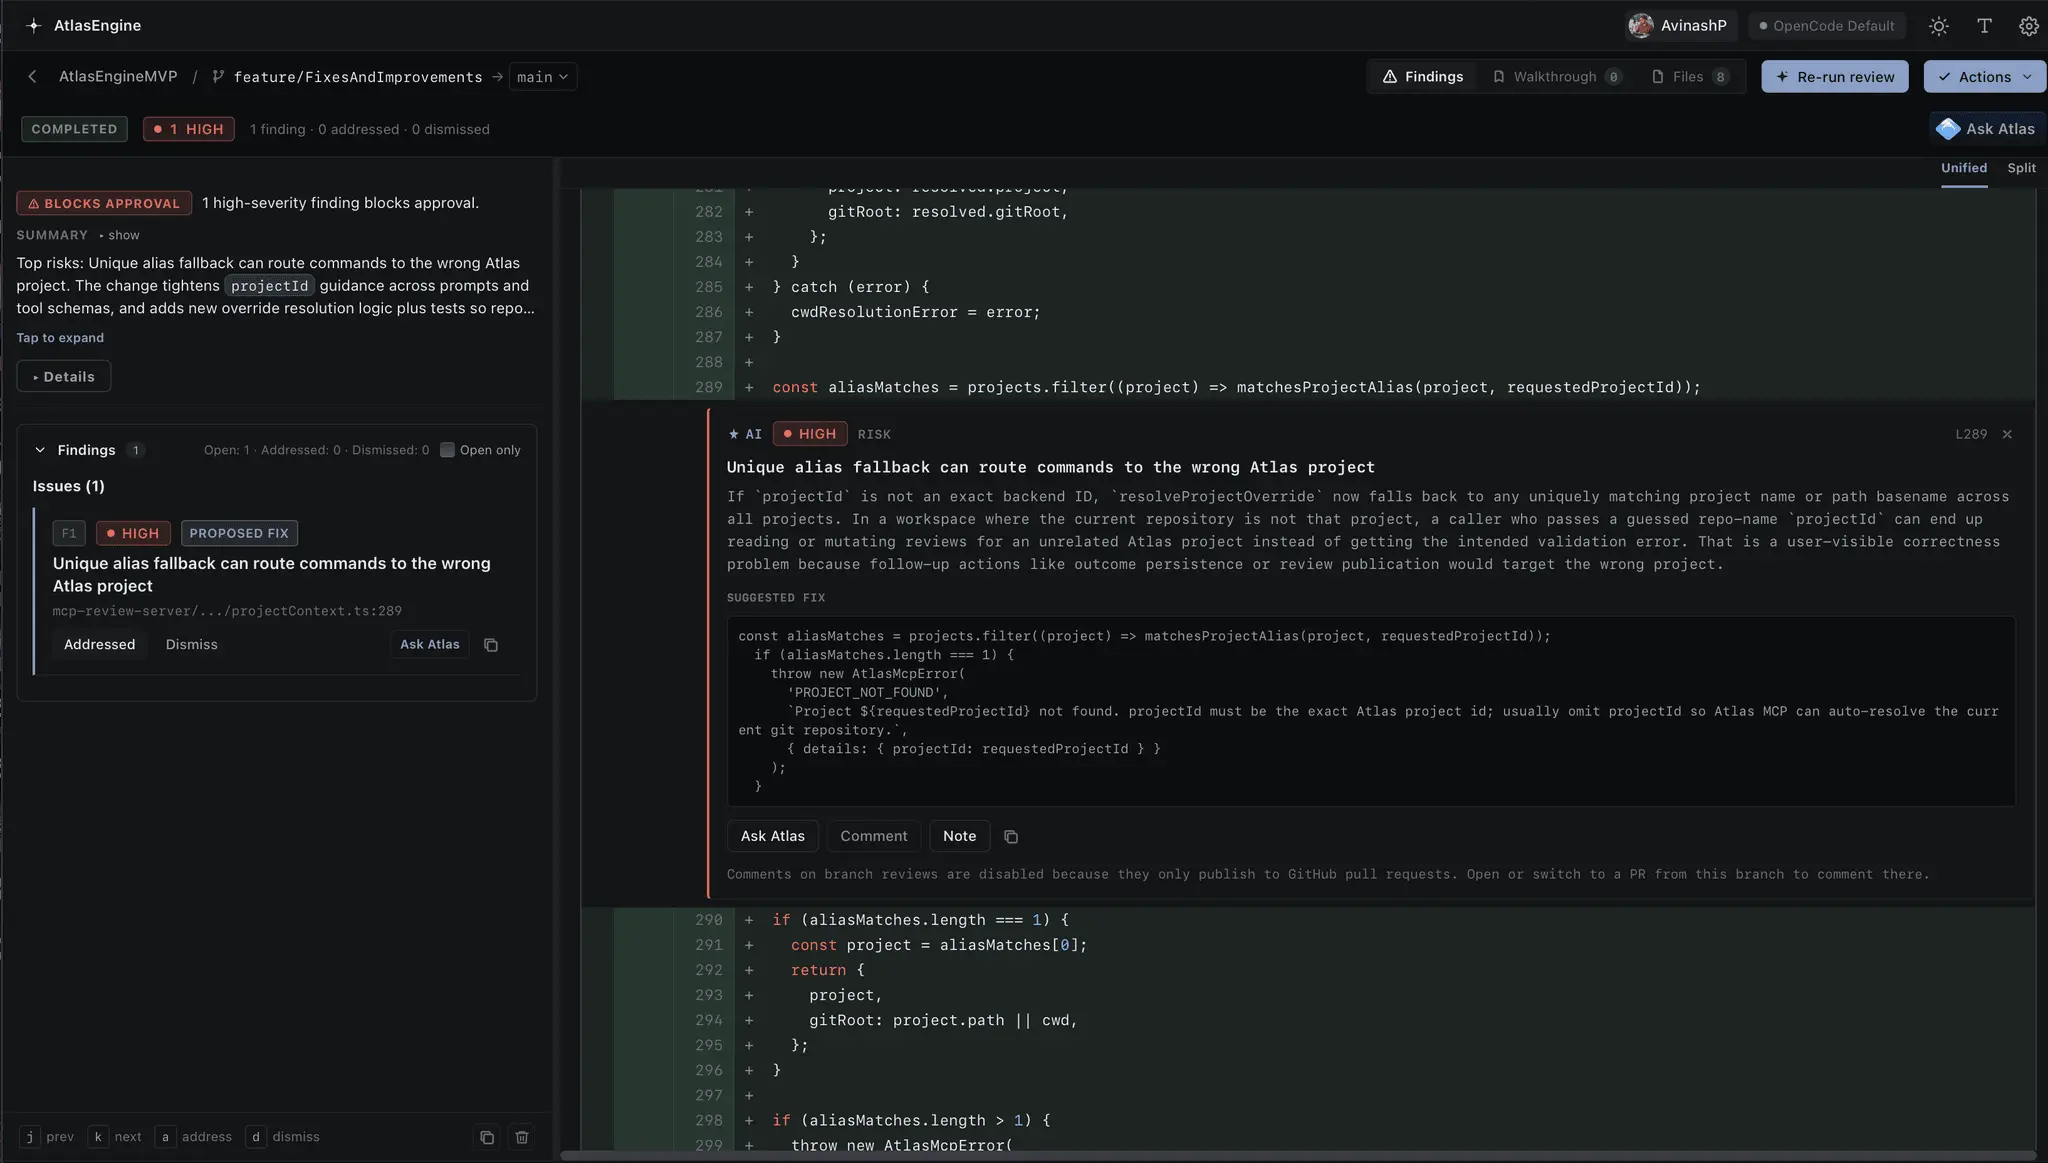Click the Comment button
Screen dimensions: 2048x1163
[873, 836]
